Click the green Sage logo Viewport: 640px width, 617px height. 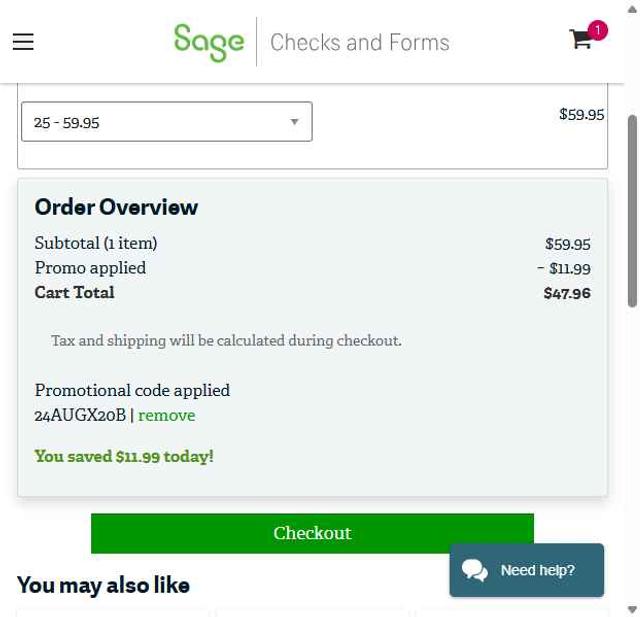[x=208, y=42]
